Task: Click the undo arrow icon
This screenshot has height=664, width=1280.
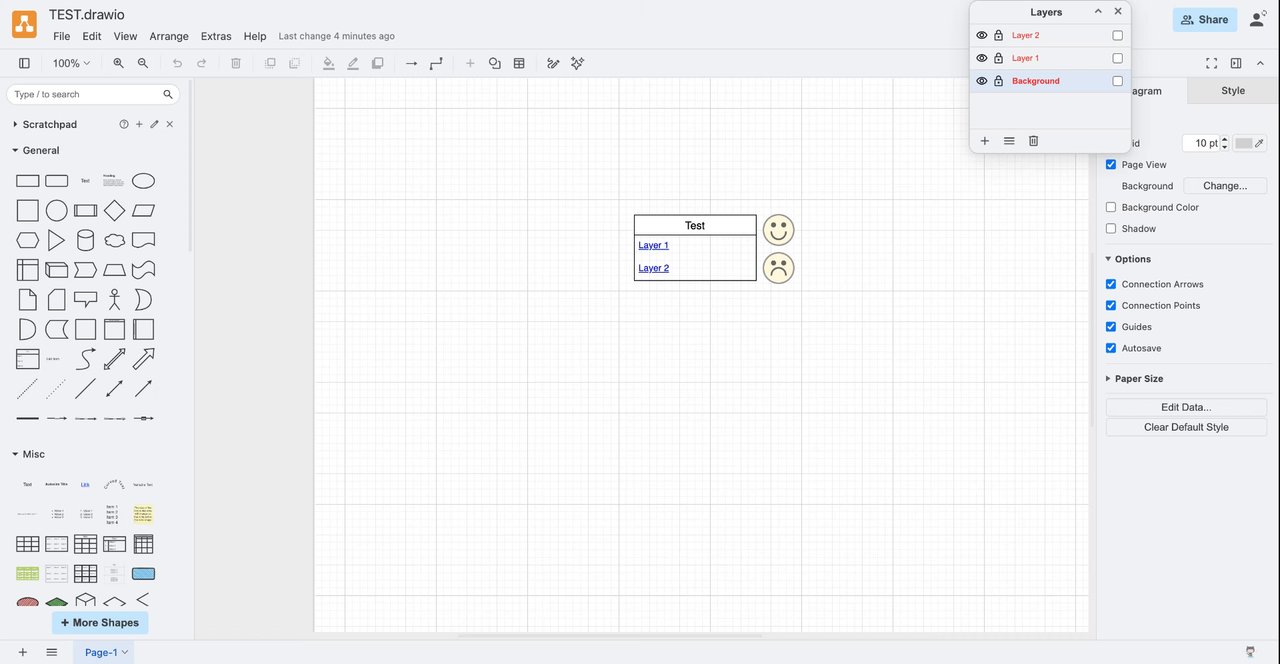Action: 177,63
